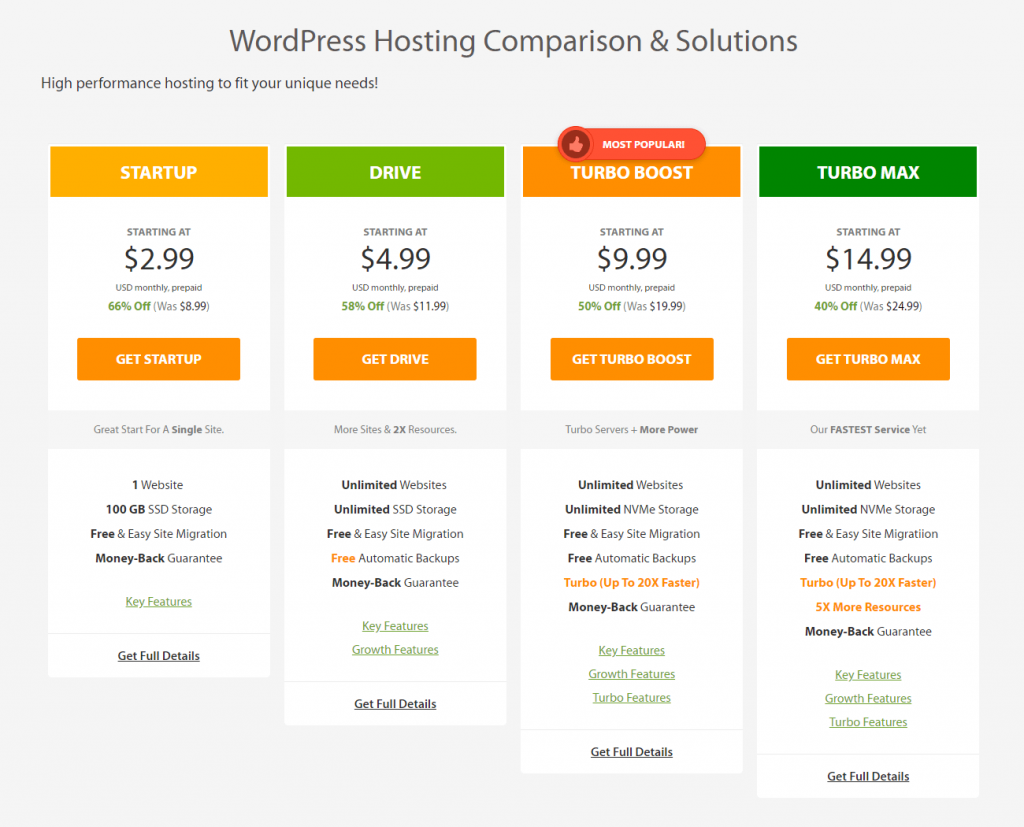Open Get Full Details for Startup plan
The image size is (1024, 827).
159,656
